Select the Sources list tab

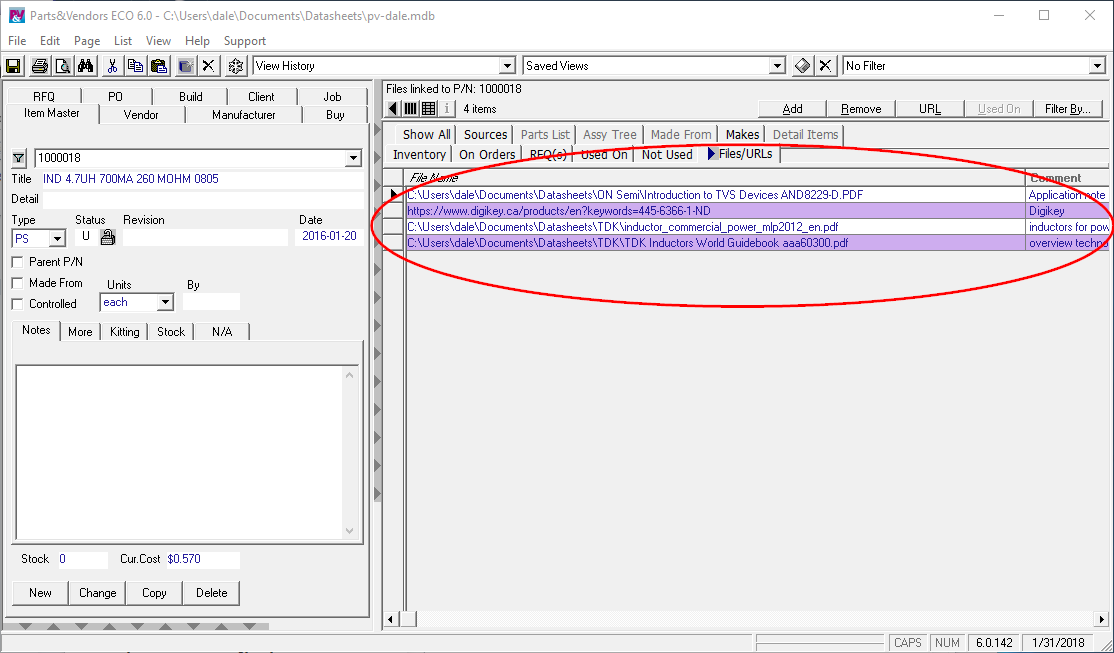[485, 134]
